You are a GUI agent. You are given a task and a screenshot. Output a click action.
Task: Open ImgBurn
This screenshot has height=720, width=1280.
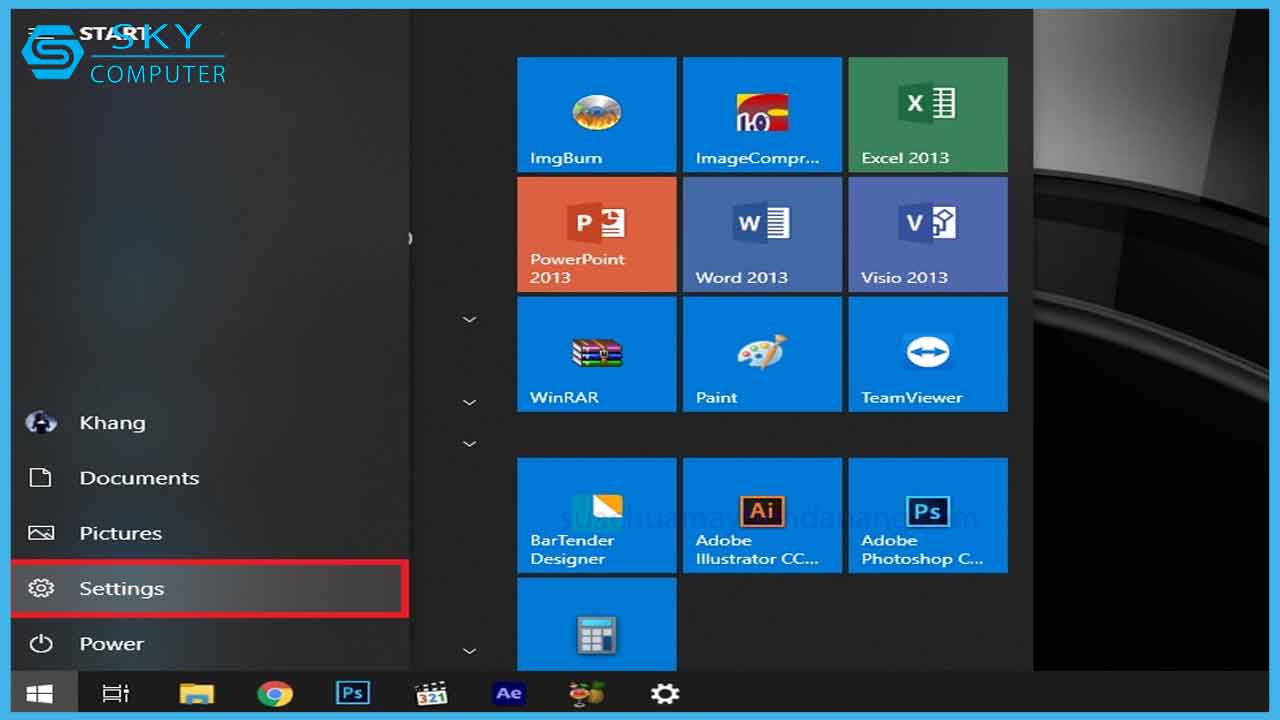click(596, 113)
